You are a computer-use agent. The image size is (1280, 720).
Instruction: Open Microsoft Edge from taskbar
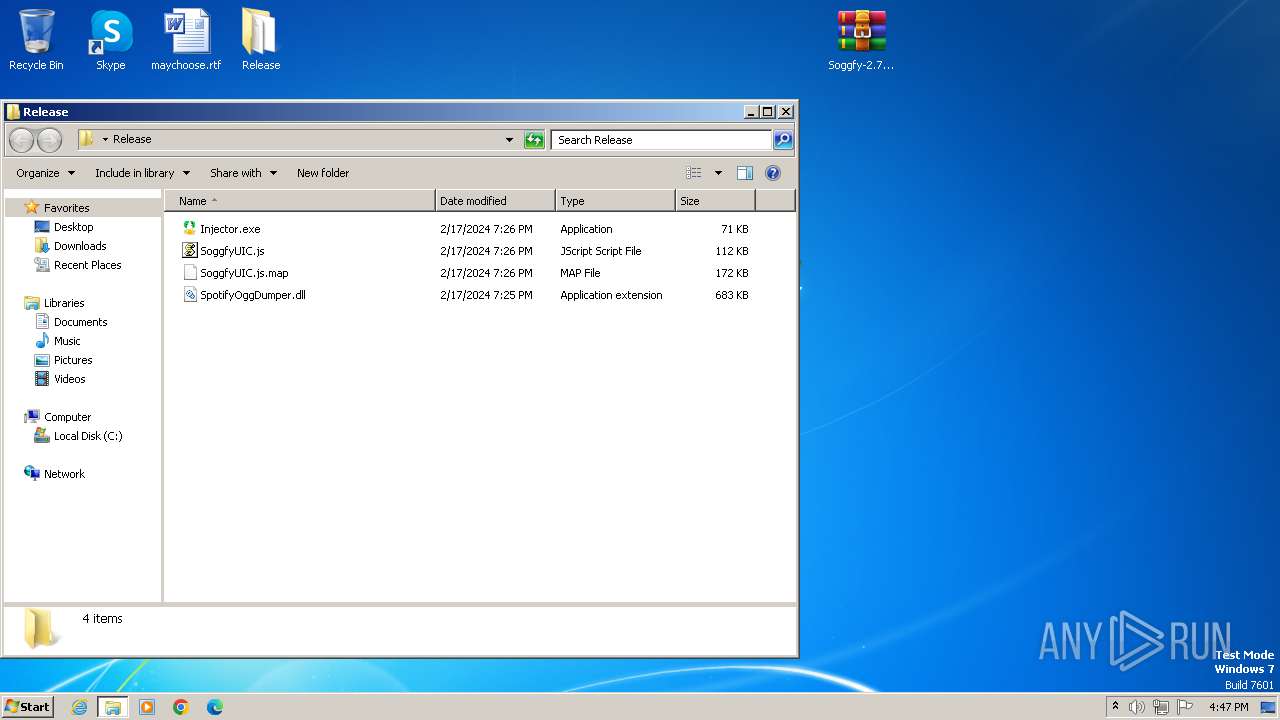(215, 707)
